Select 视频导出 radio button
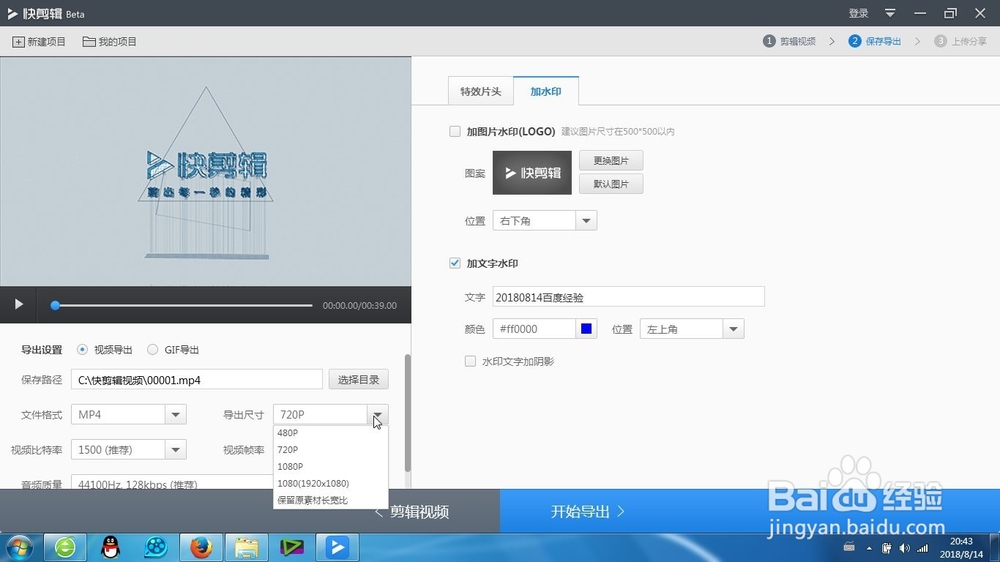Image resolution: width=1000 pixels, height=562 pixels. click(x=82, y=350)
